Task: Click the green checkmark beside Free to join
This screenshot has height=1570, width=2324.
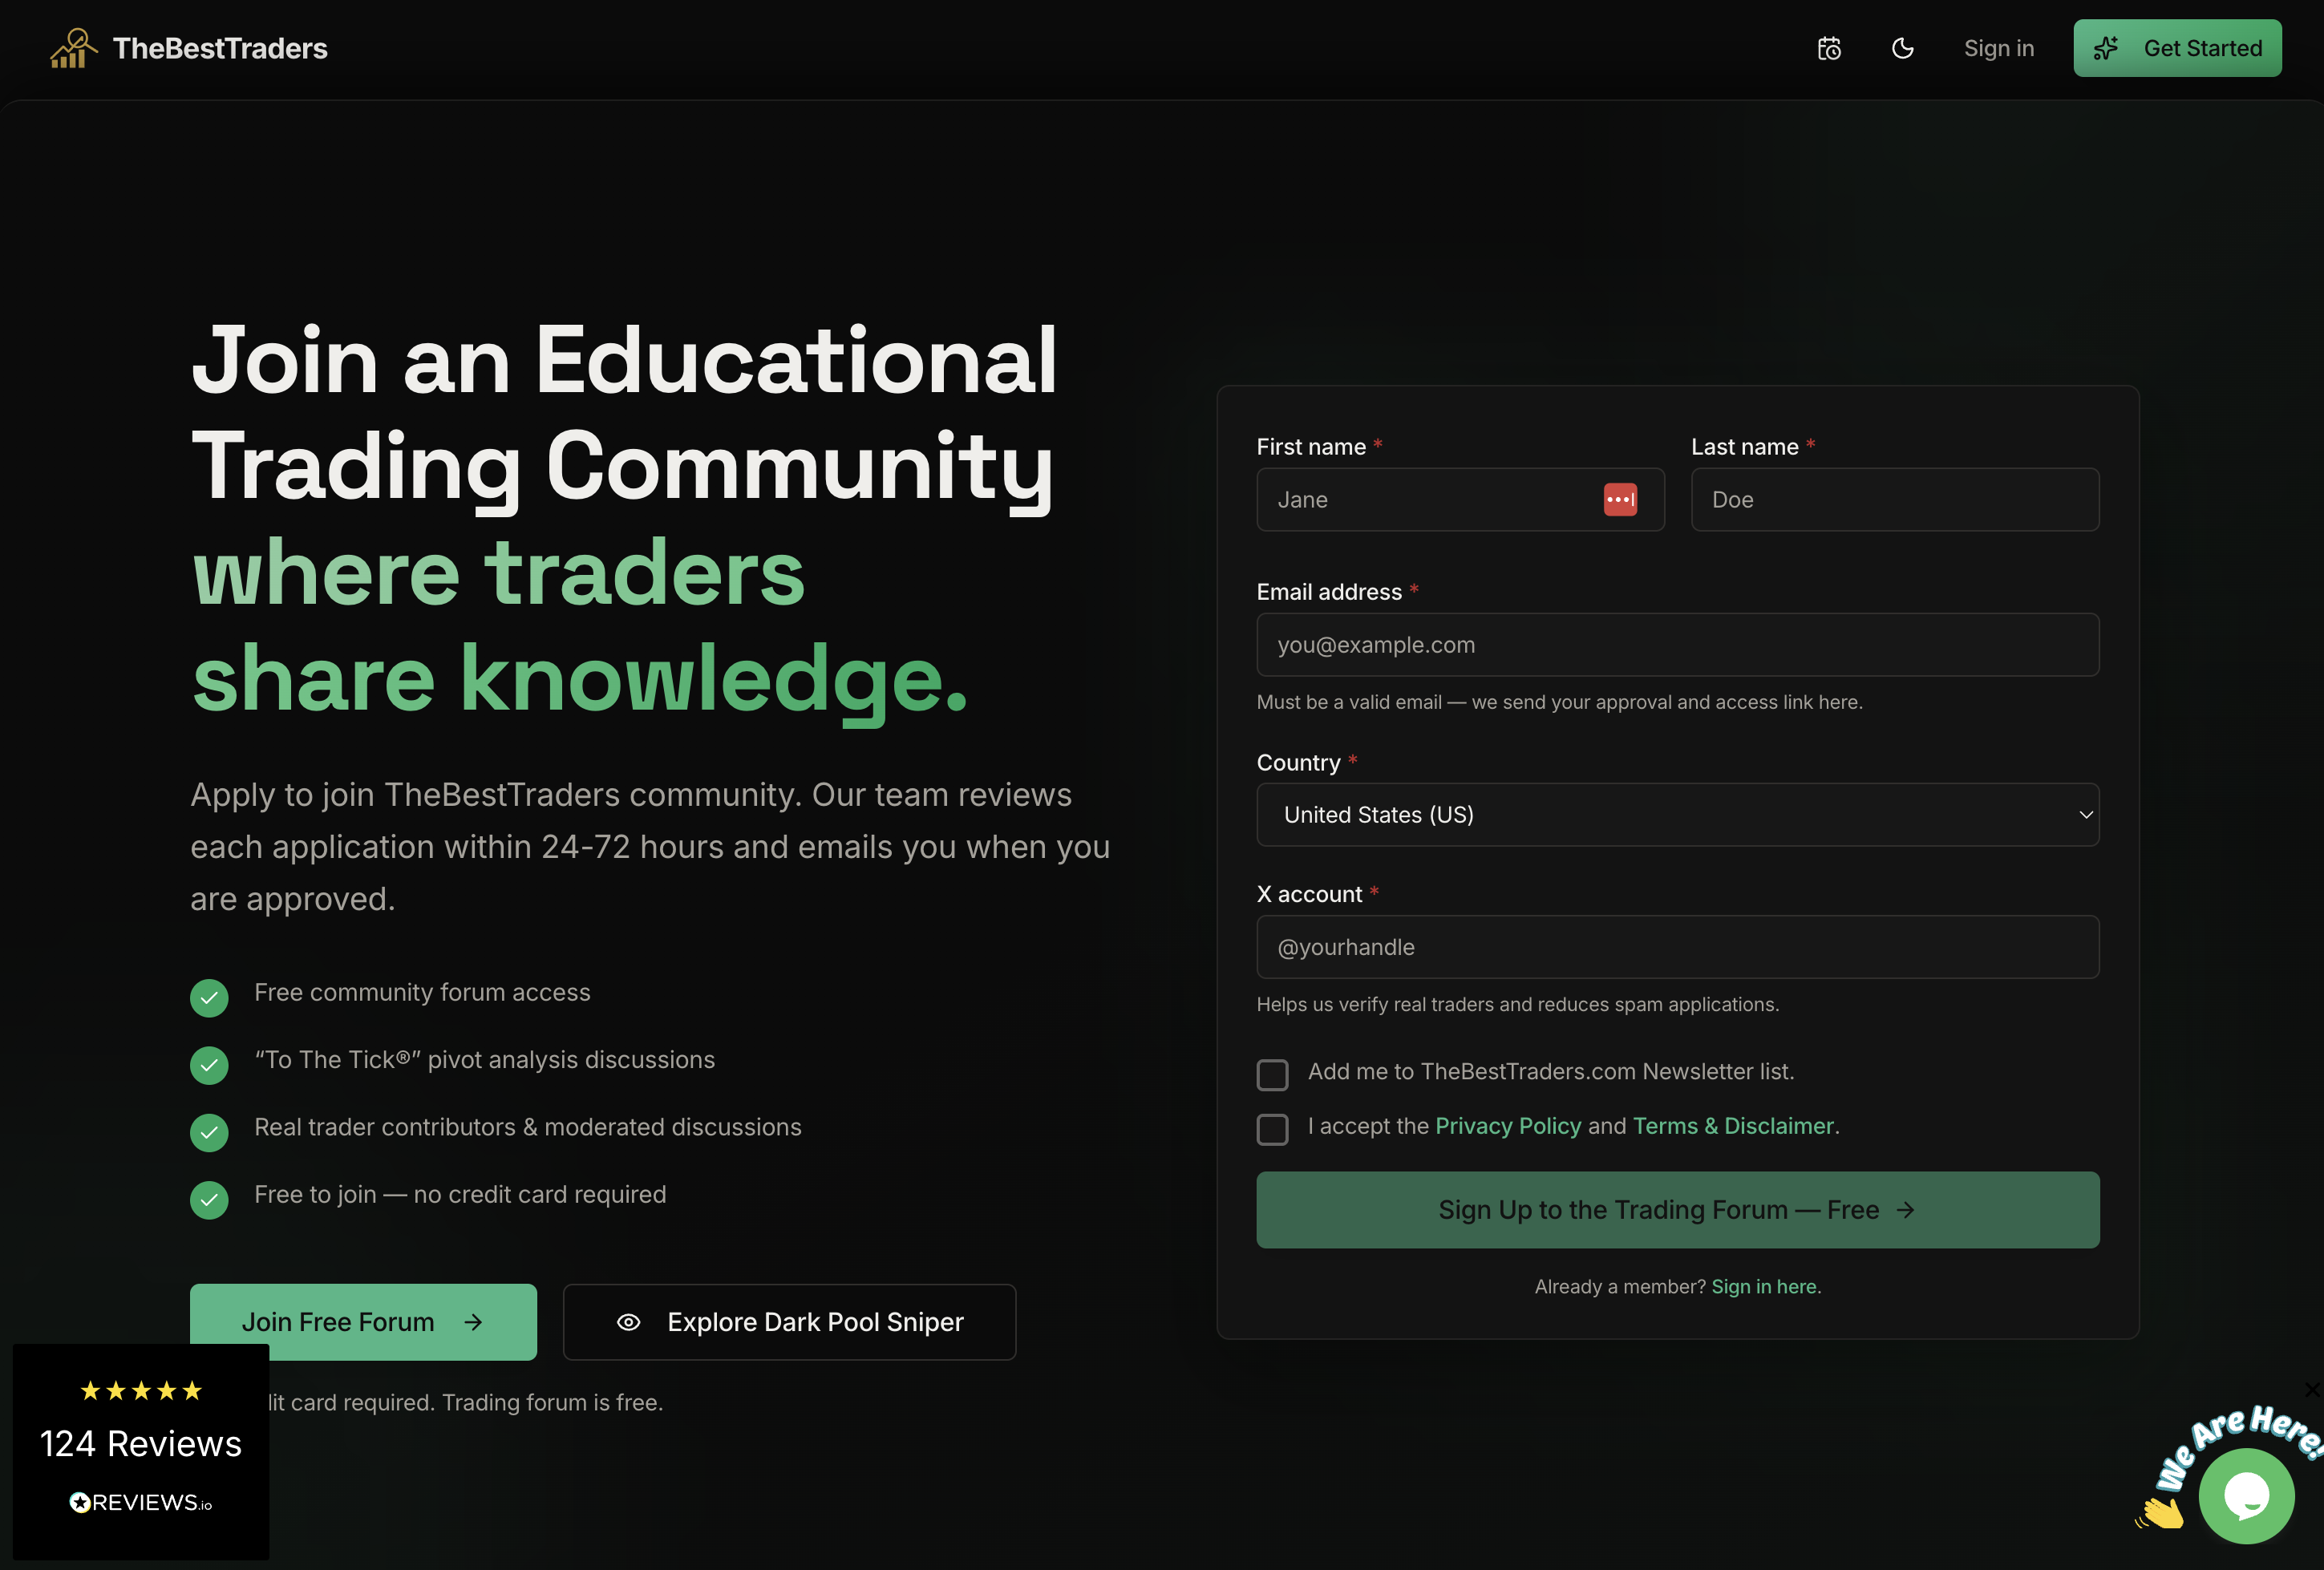Action: click(209, 1200)
